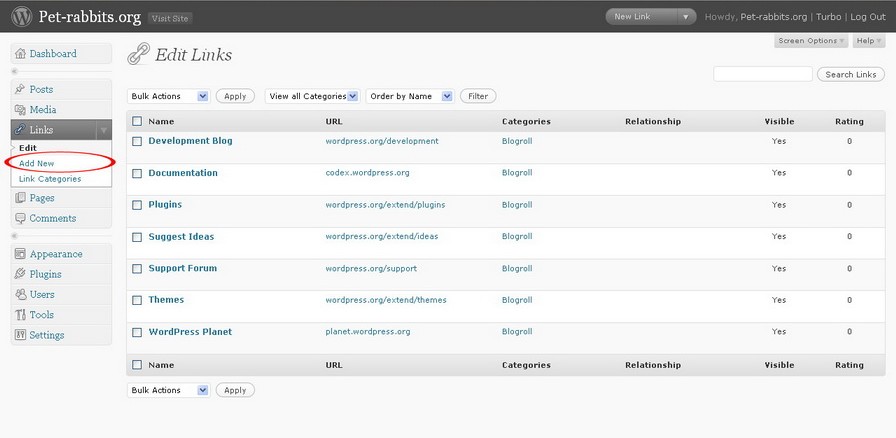The image size is (896, 438).
Task: Check the Development Blog row checkbox
Action: [137, 141]
